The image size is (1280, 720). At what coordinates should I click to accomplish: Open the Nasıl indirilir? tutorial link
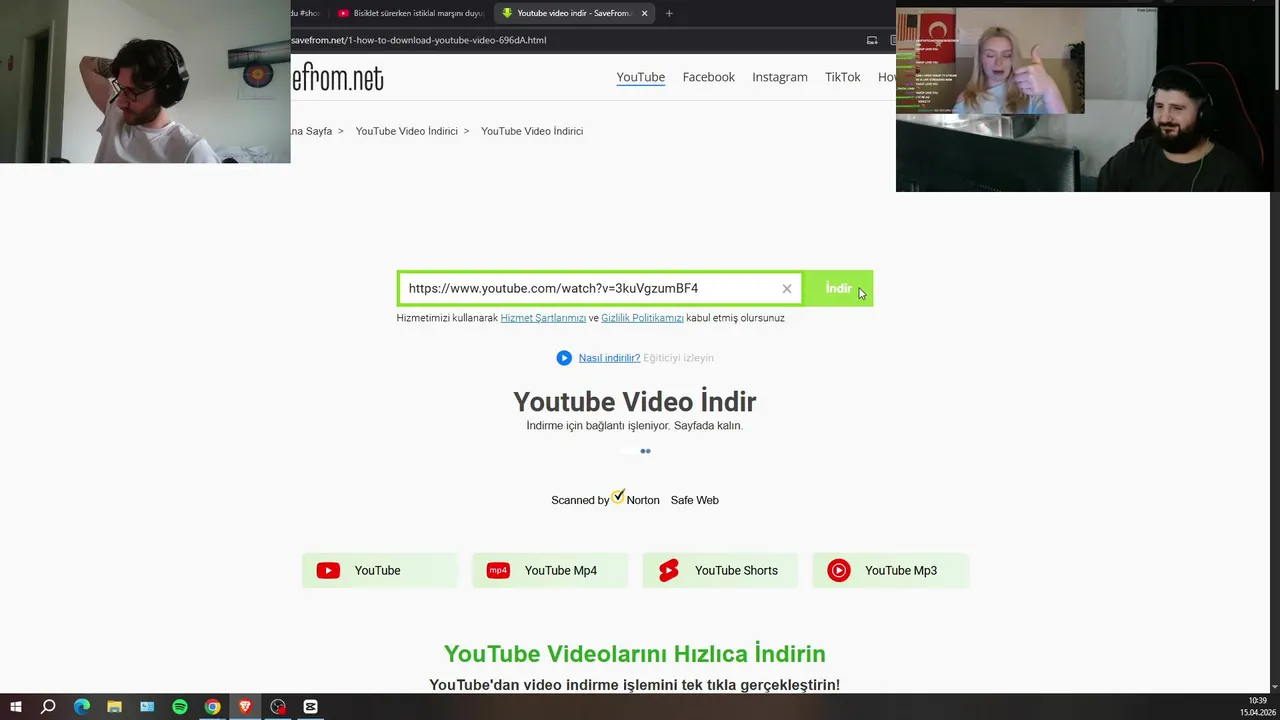609,358
